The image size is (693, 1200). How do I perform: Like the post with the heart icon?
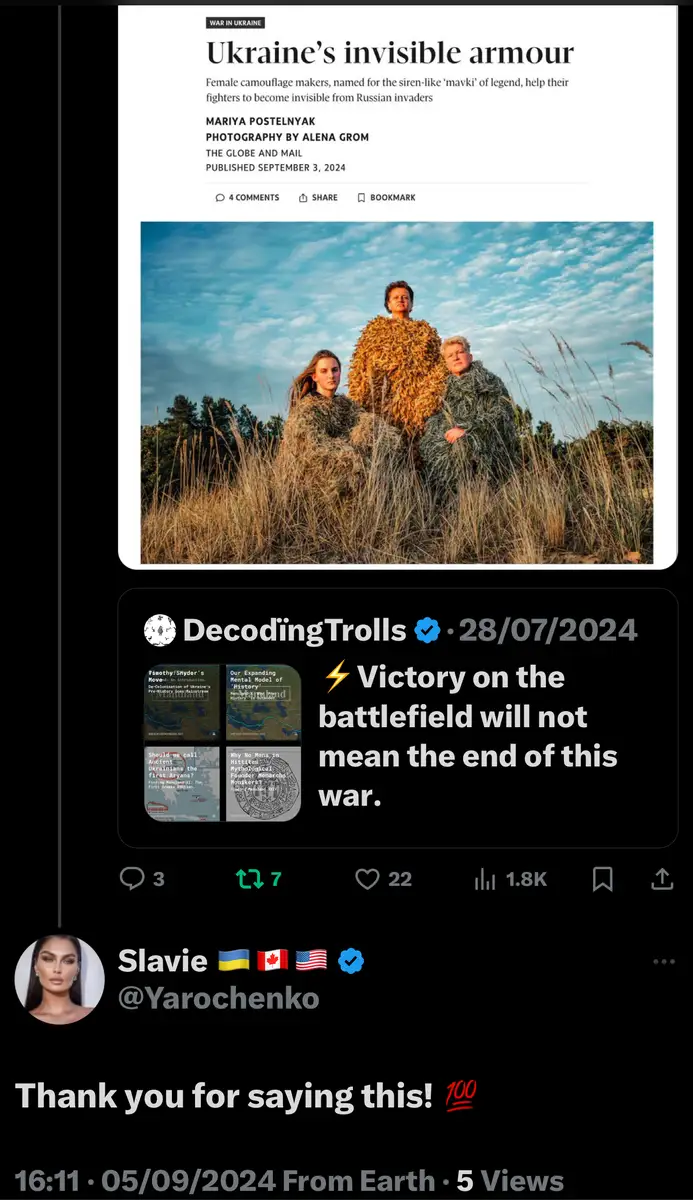tap(368, 878)
